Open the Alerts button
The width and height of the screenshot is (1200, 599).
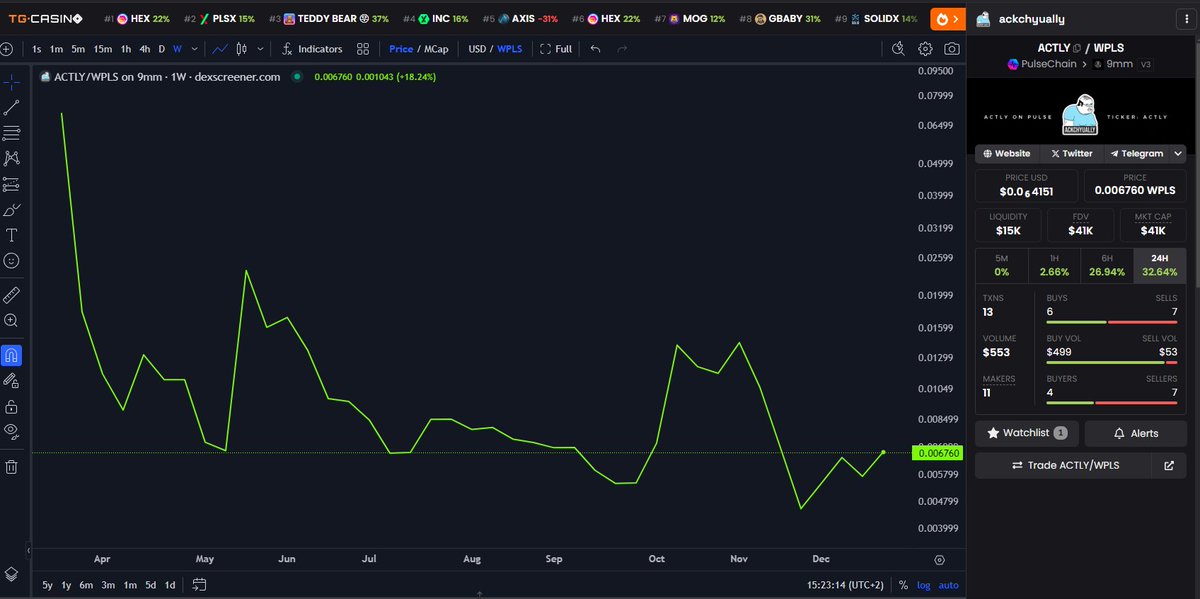(1135, 433)
